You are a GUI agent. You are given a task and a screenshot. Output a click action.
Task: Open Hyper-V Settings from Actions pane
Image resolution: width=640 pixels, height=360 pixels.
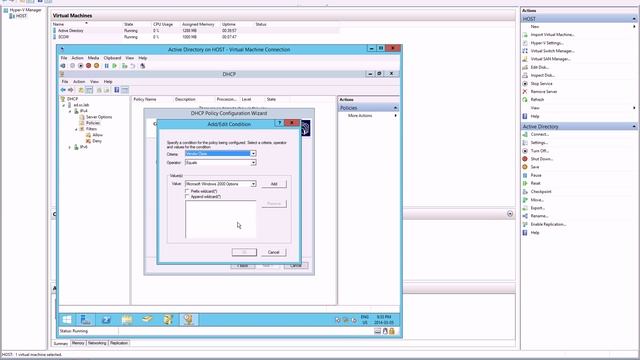click(547, 43)
